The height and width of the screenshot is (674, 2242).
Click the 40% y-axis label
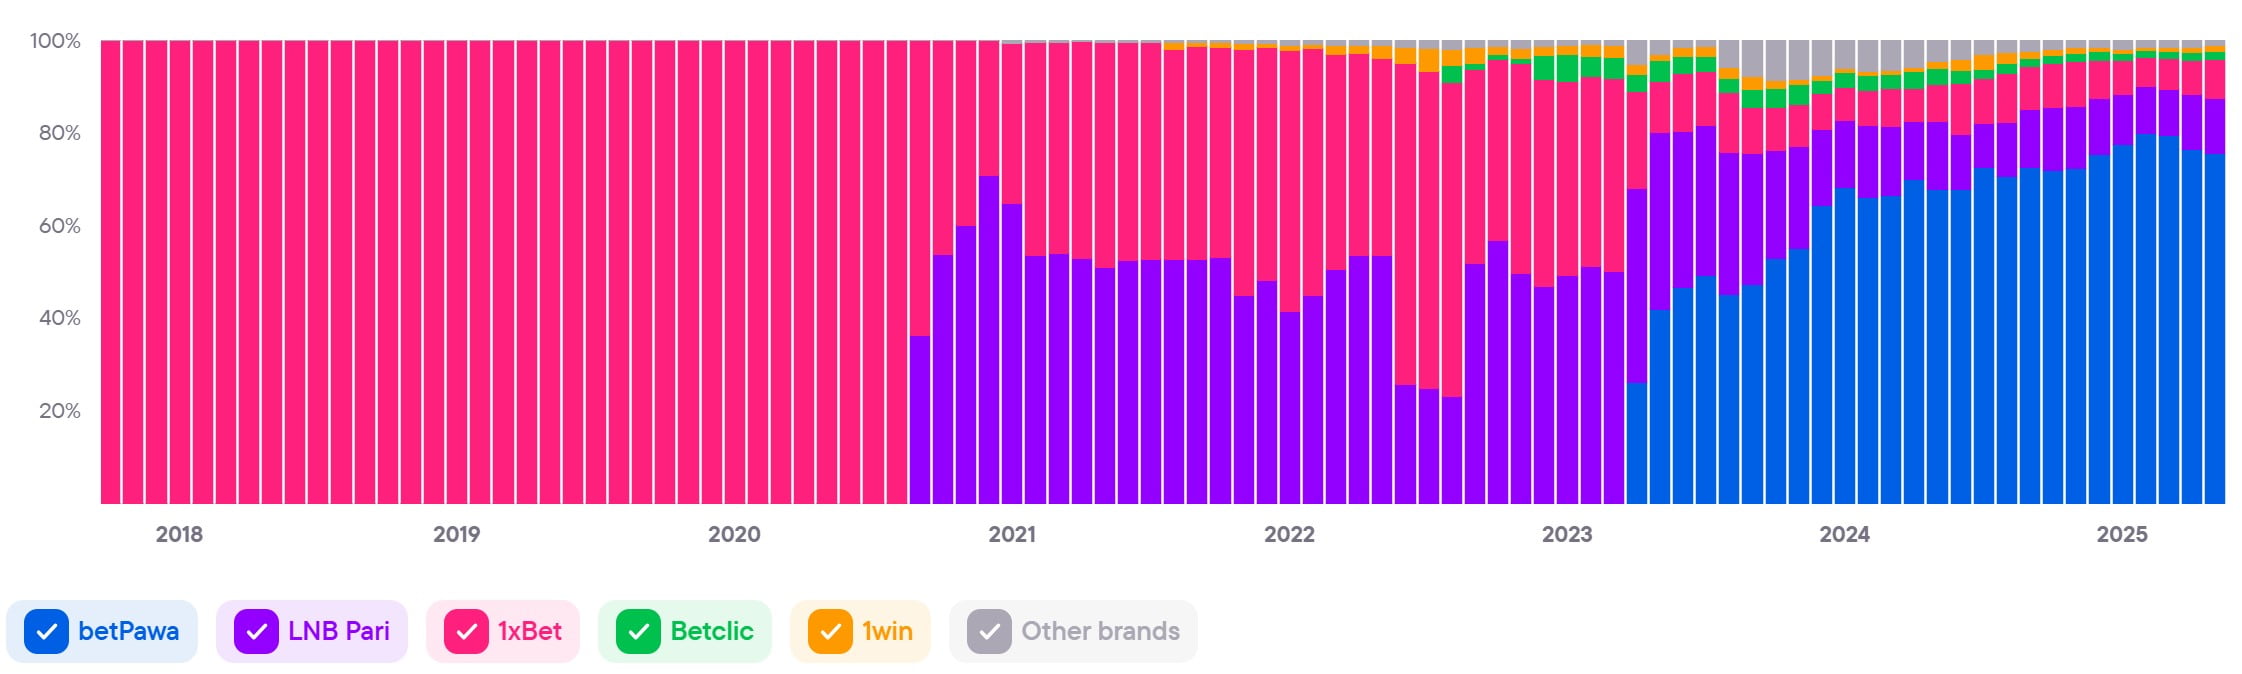click(x=59, y=318)
